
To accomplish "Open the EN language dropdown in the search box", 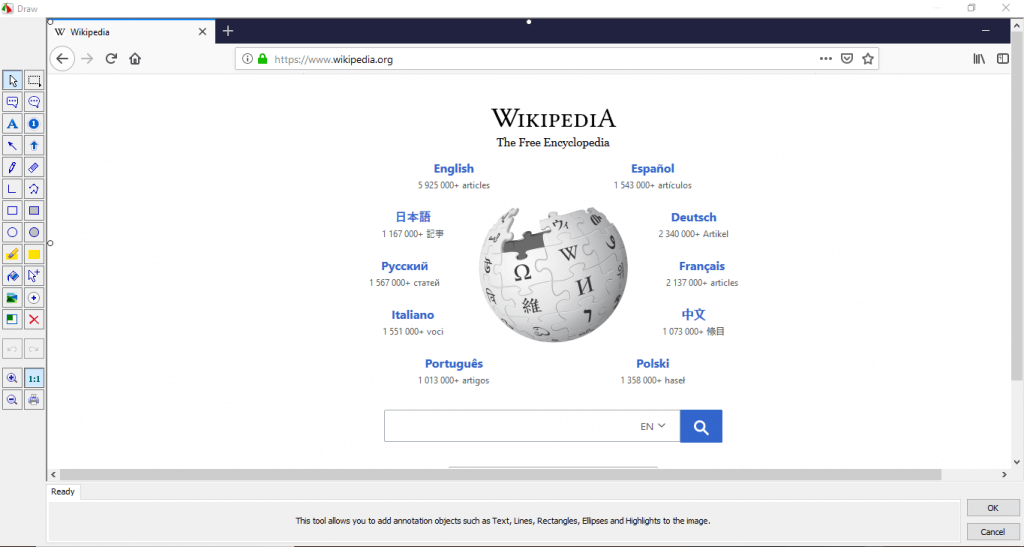I will [652, 426].
